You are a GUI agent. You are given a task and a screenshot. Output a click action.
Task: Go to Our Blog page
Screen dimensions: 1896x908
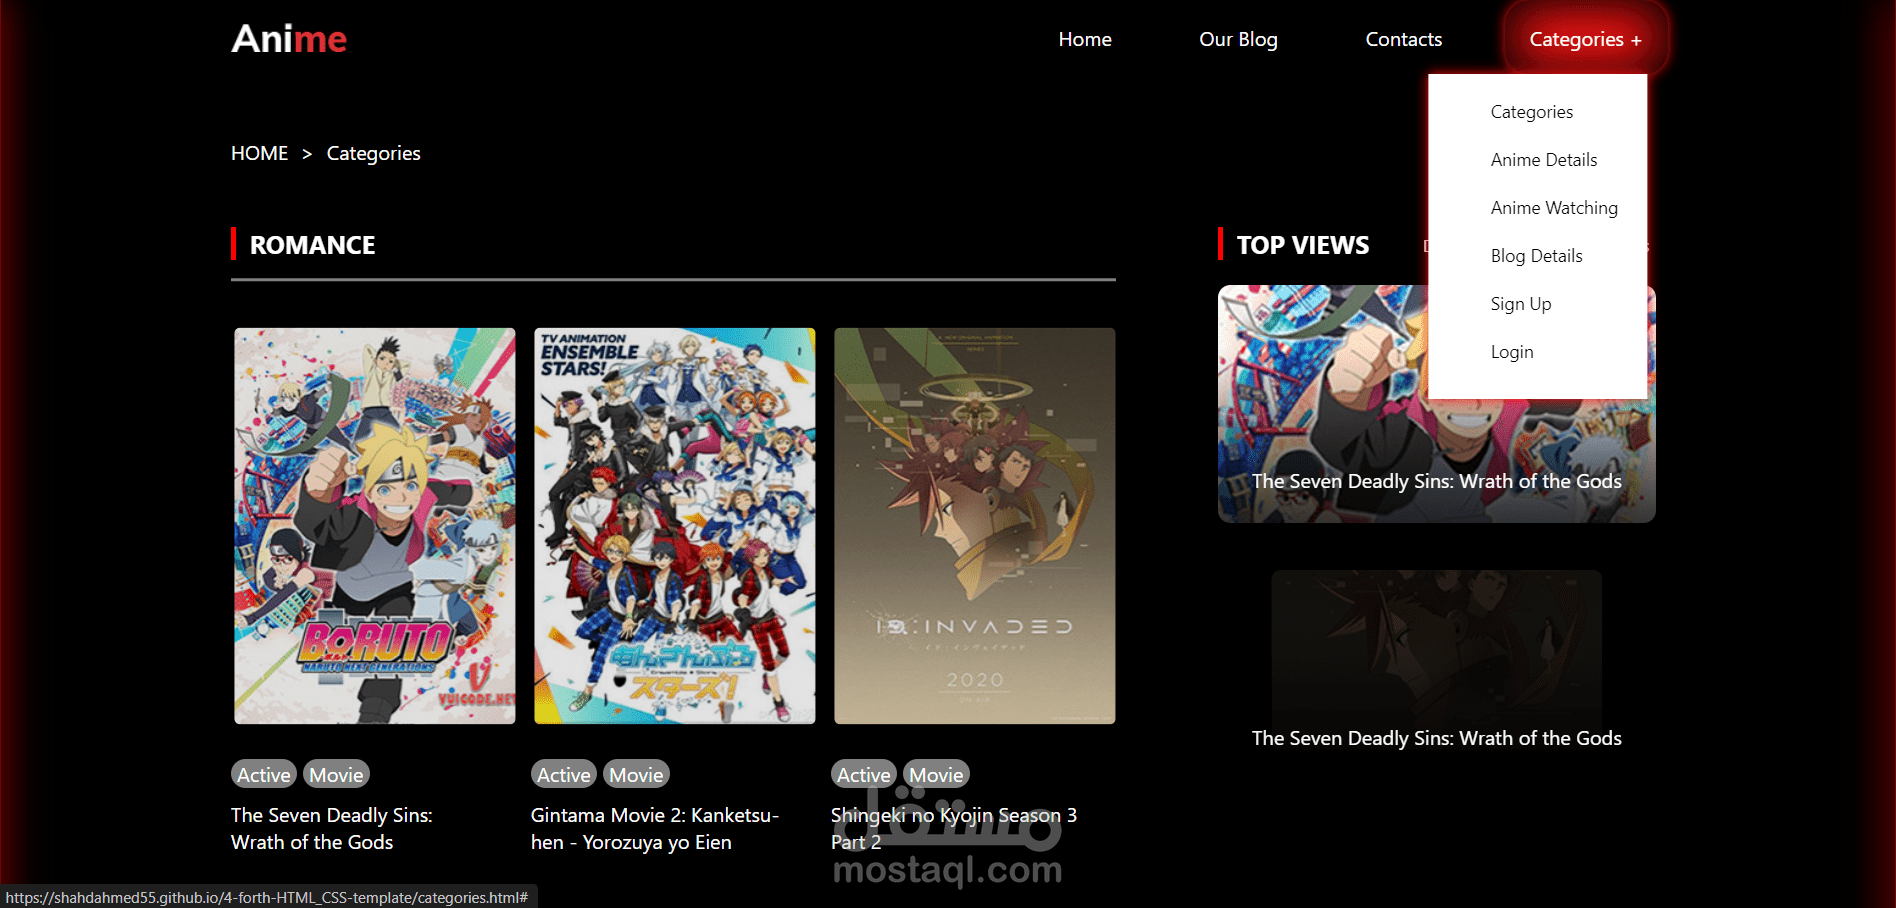(1238, 39)
